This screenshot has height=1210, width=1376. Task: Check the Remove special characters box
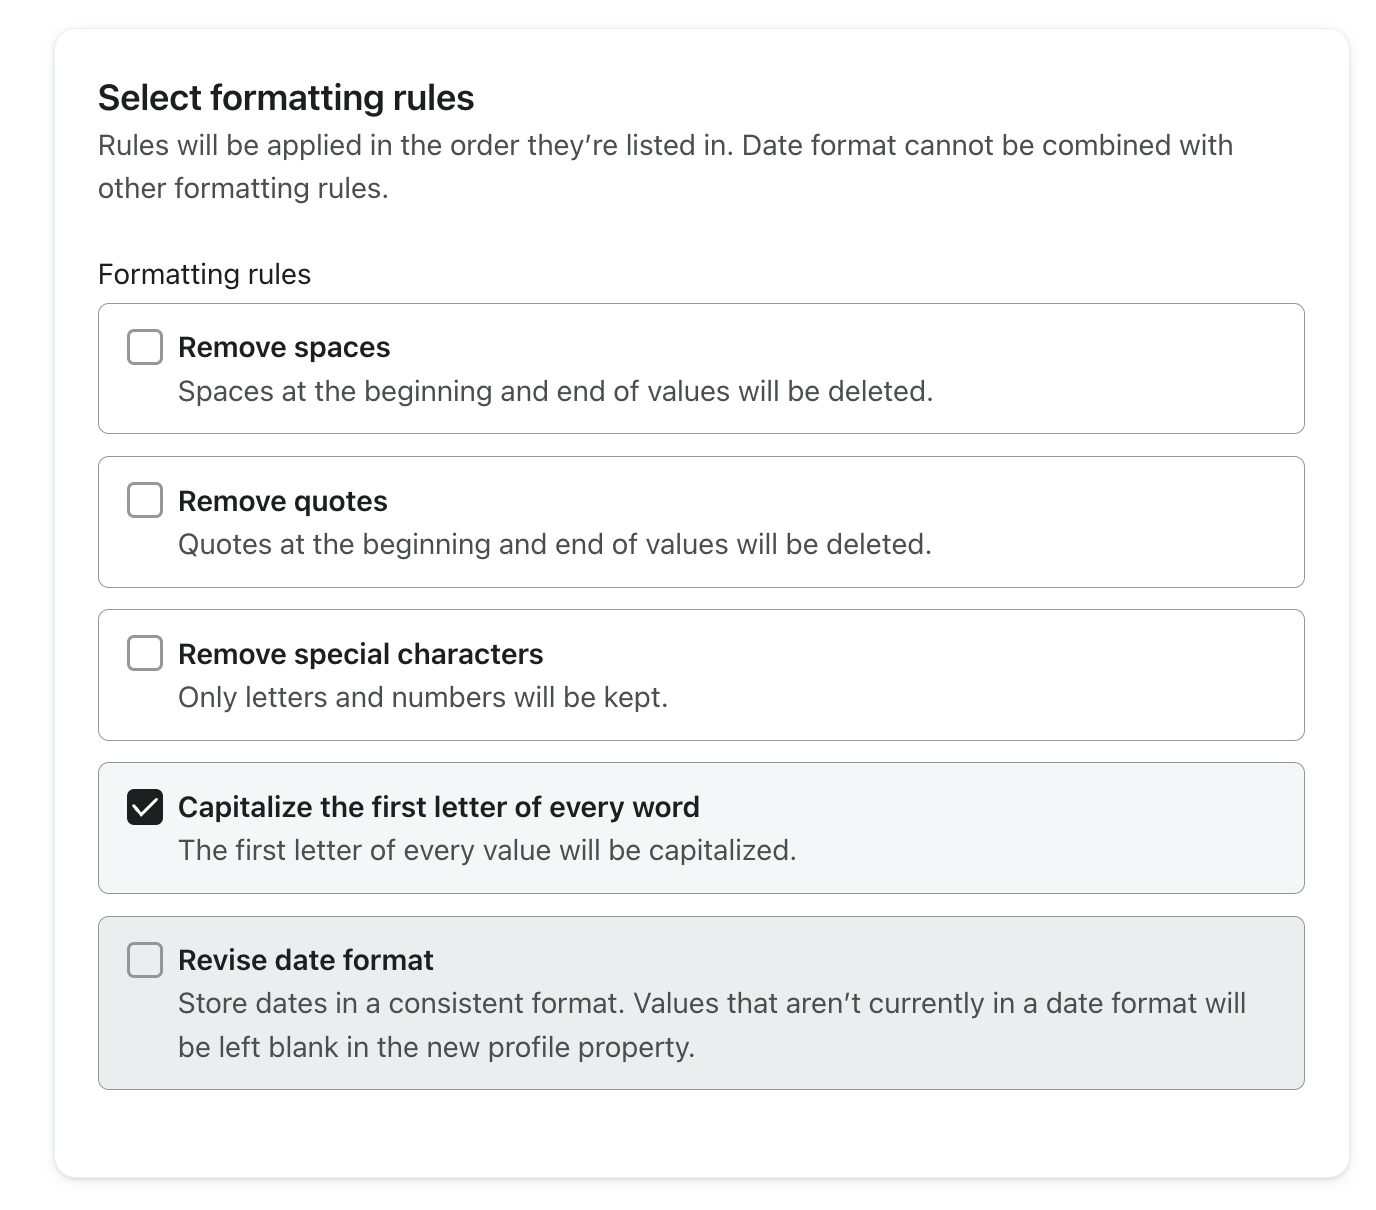coord(145,653)
